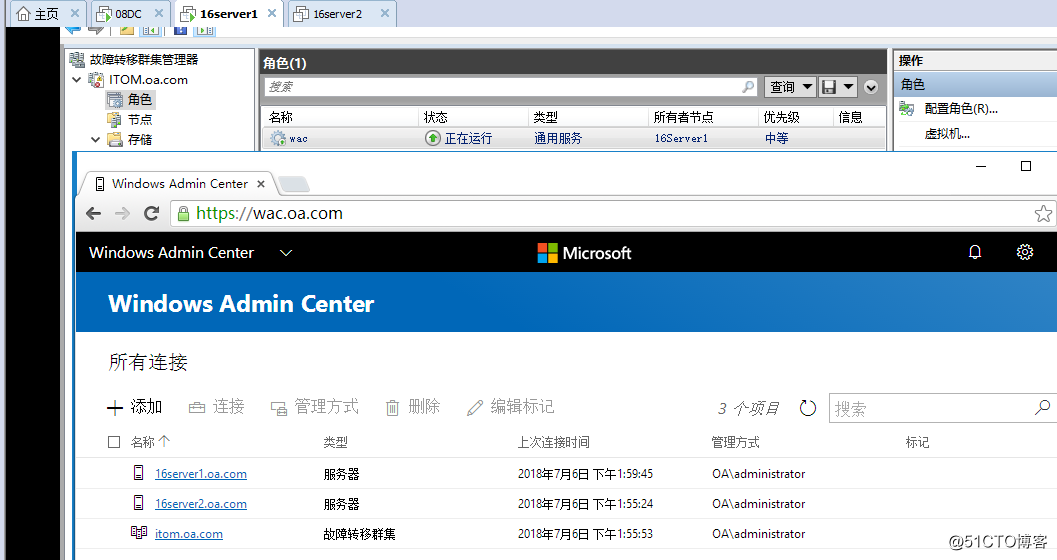Image resolution: width=1057 pixels, height=560 pixels.
Task: Reload the wac.oa.com page
Action: 152,214
